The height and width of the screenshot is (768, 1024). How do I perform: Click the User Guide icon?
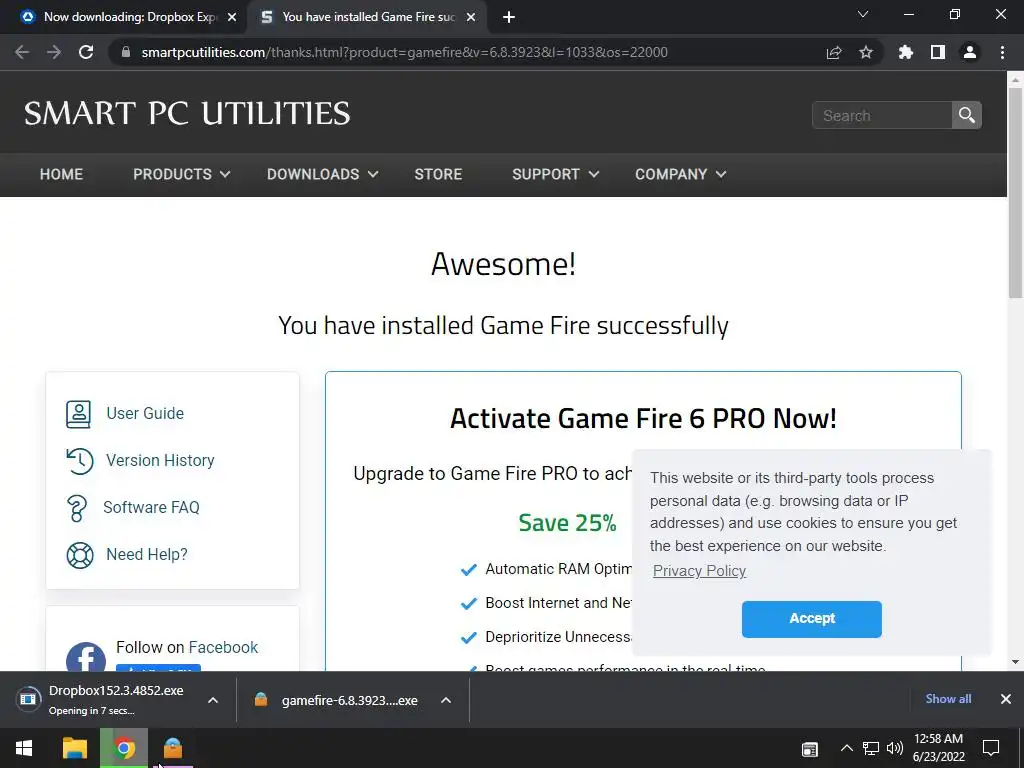click(78, 414)
